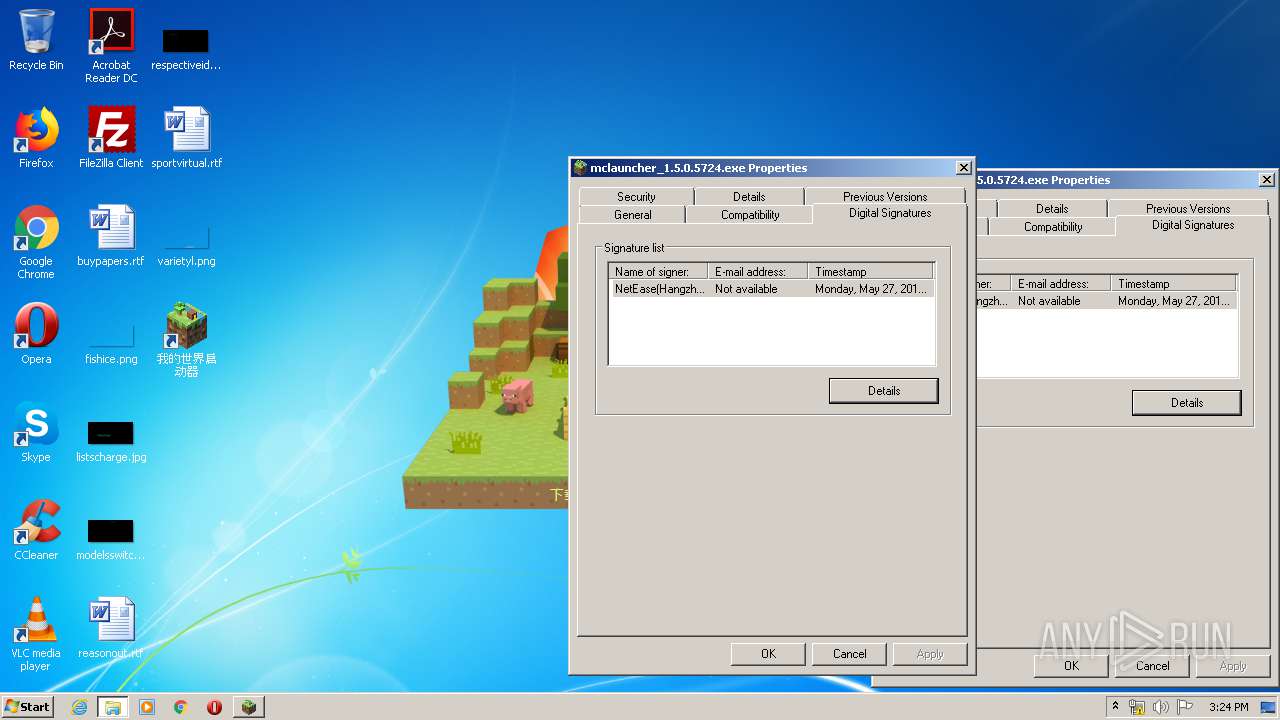1280x720 pixels.
Task: Click Opera icon in taskbar
Action: (x=214, y=707)
